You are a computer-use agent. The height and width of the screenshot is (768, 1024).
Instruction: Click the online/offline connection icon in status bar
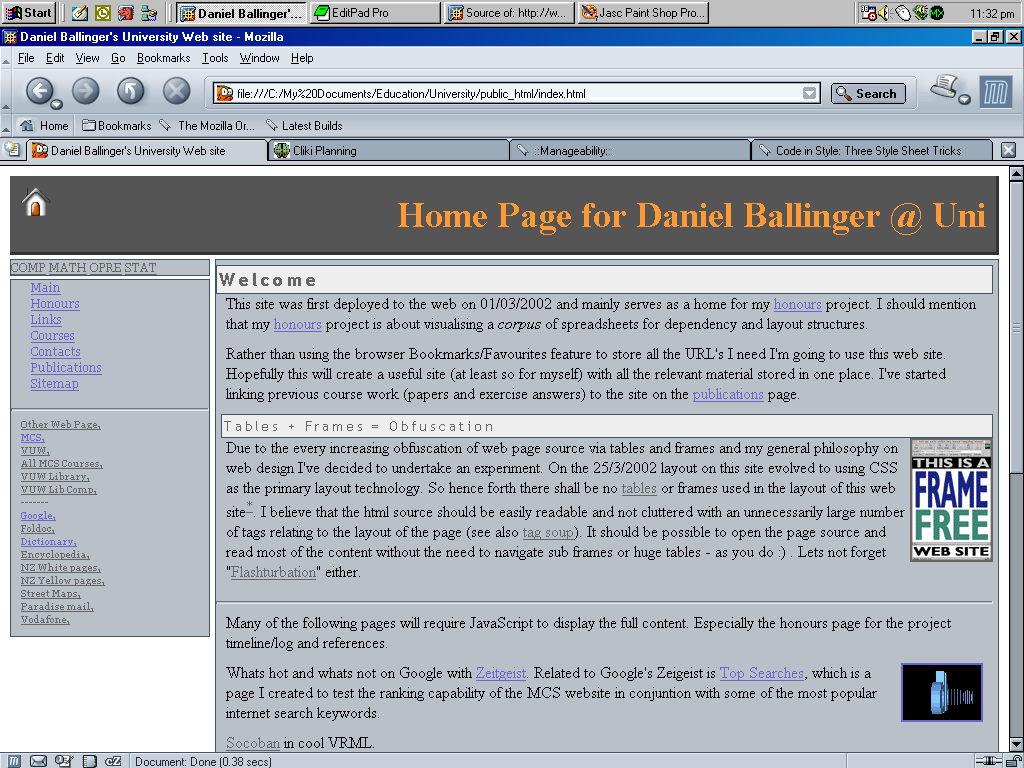pos(989,761)
